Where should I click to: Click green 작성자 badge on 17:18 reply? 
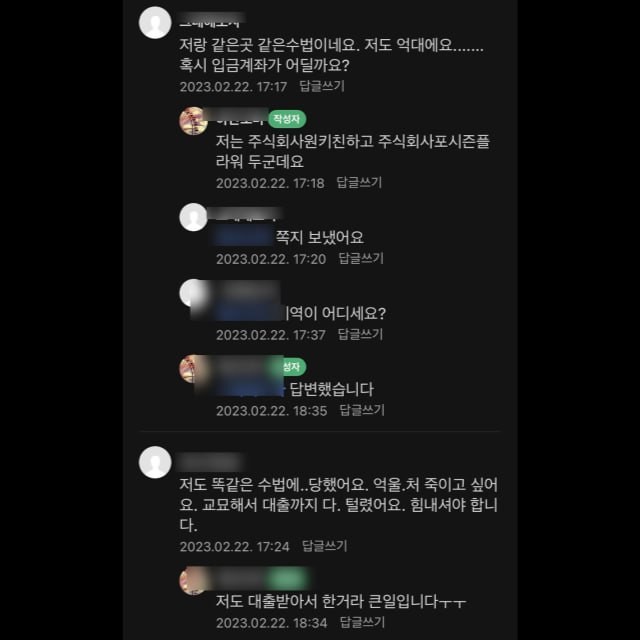click(x=287, y=119)
